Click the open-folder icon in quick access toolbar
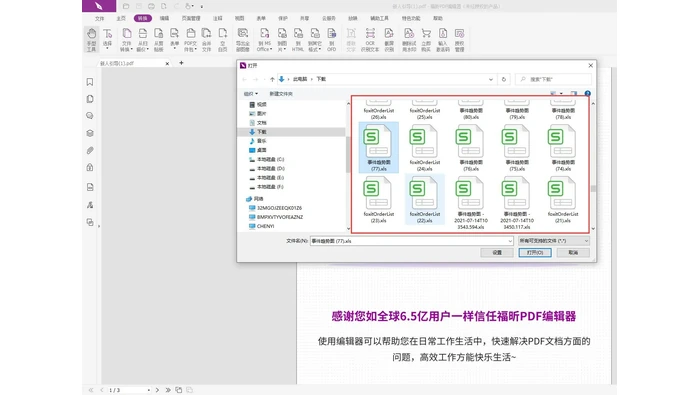The image size is (700, 395). pos(126,6)
